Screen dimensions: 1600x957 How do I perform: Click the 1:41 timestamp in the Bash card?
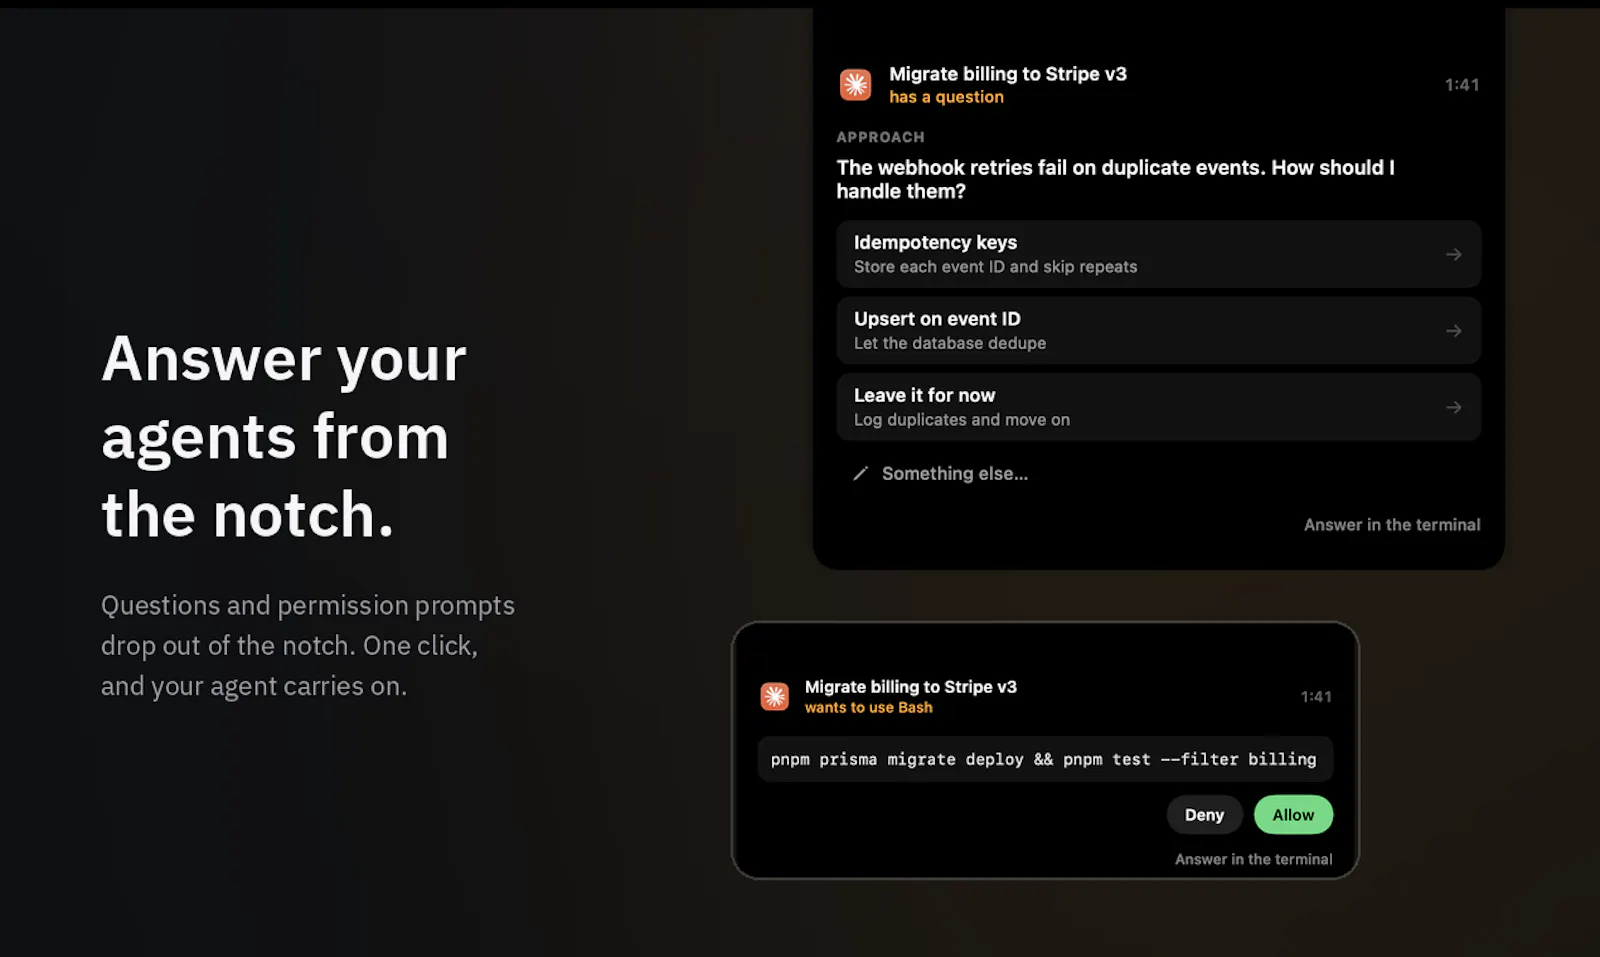click(x=1316, y=697)
